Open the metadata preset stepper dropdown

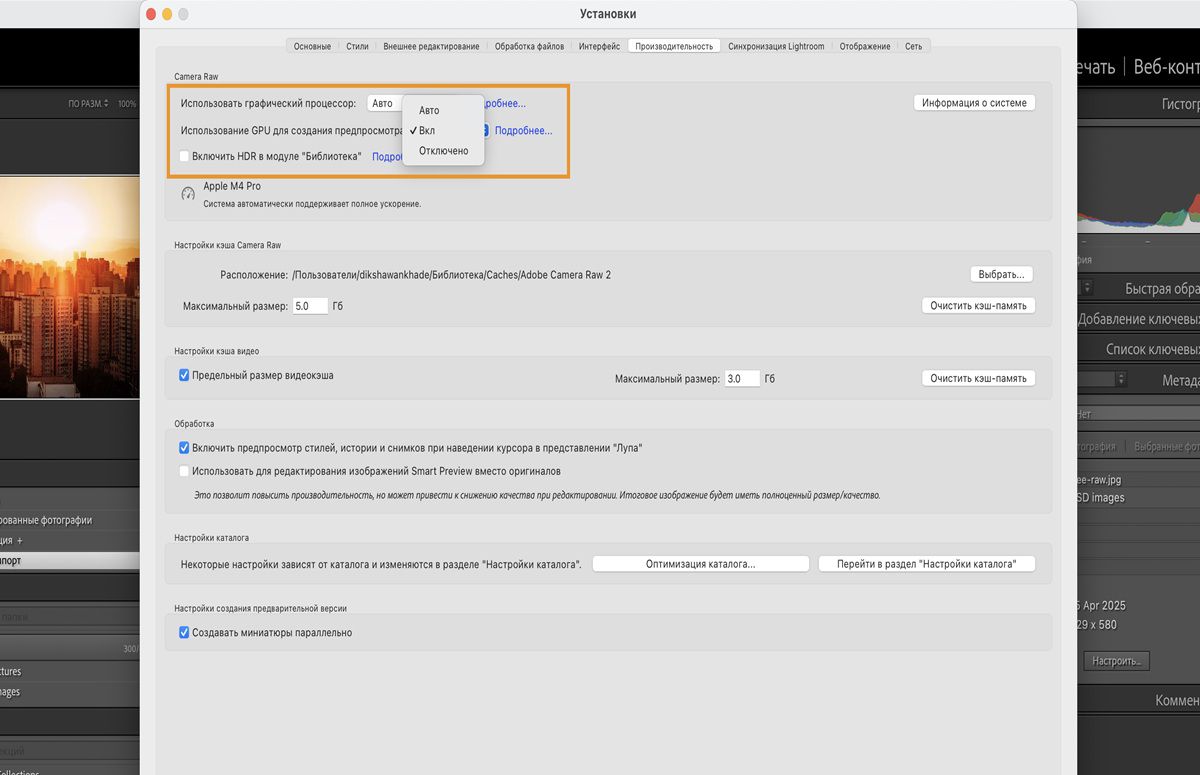[x=1121, y=380]
